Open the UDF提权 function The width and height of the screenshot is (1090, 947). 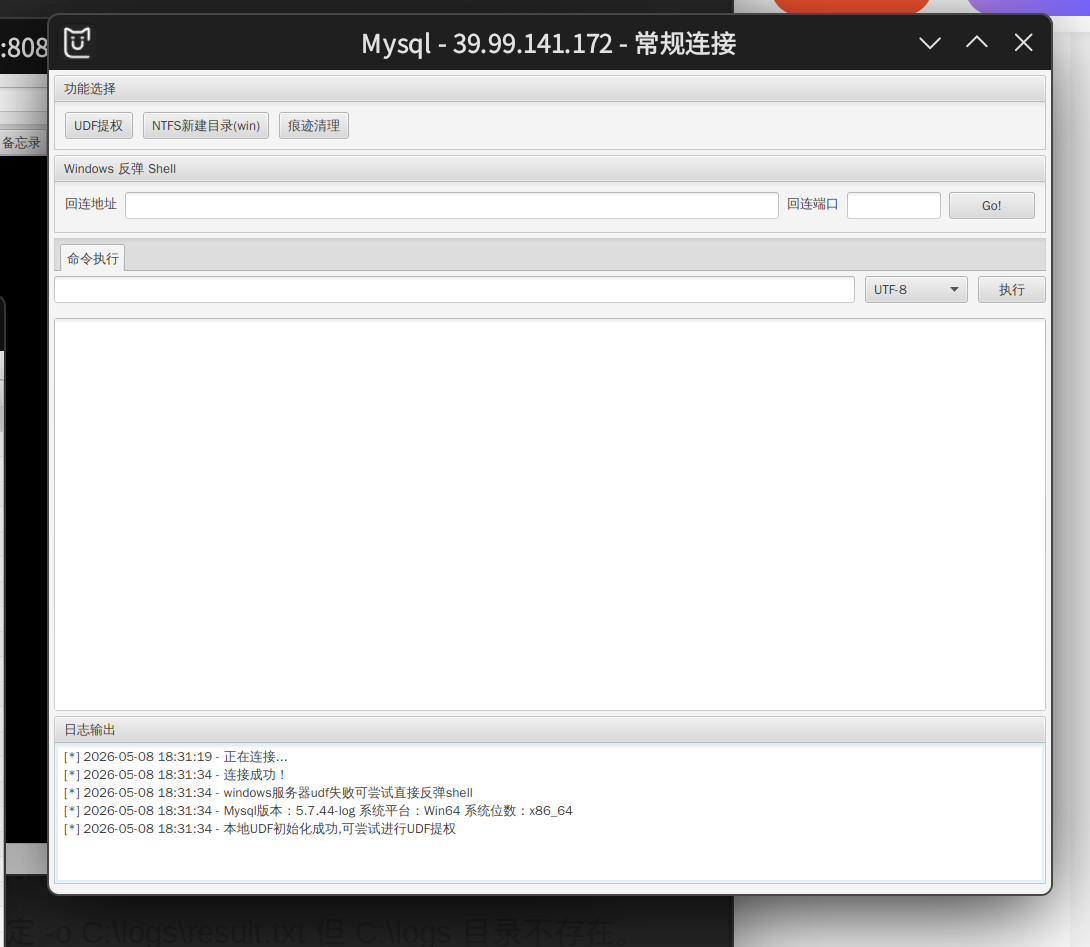click(99, 126)
